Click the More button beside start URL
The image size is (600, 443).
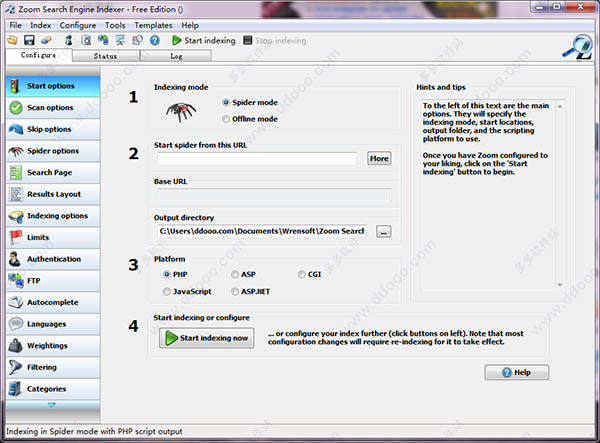click(379, 158)
